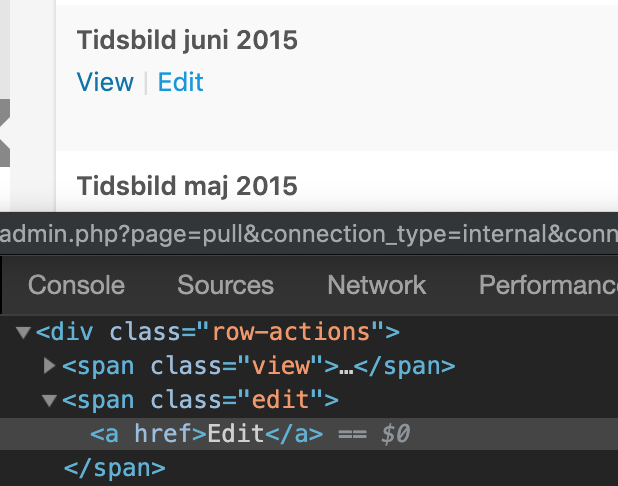The width and height of the screenshot is (618, 486).
Task: Open the Performance tab
Action: [x=548, y=285]
